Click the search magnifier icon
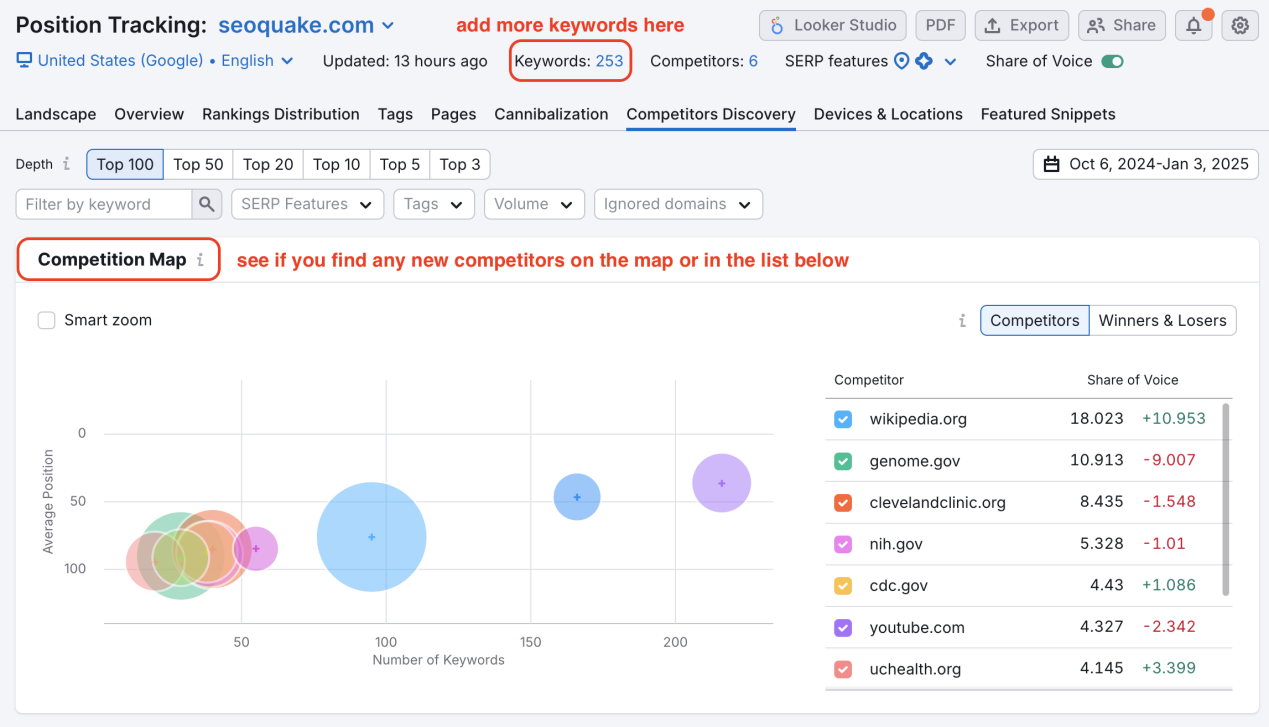This screenshot has width=1269, height=727. click(206, 204)
